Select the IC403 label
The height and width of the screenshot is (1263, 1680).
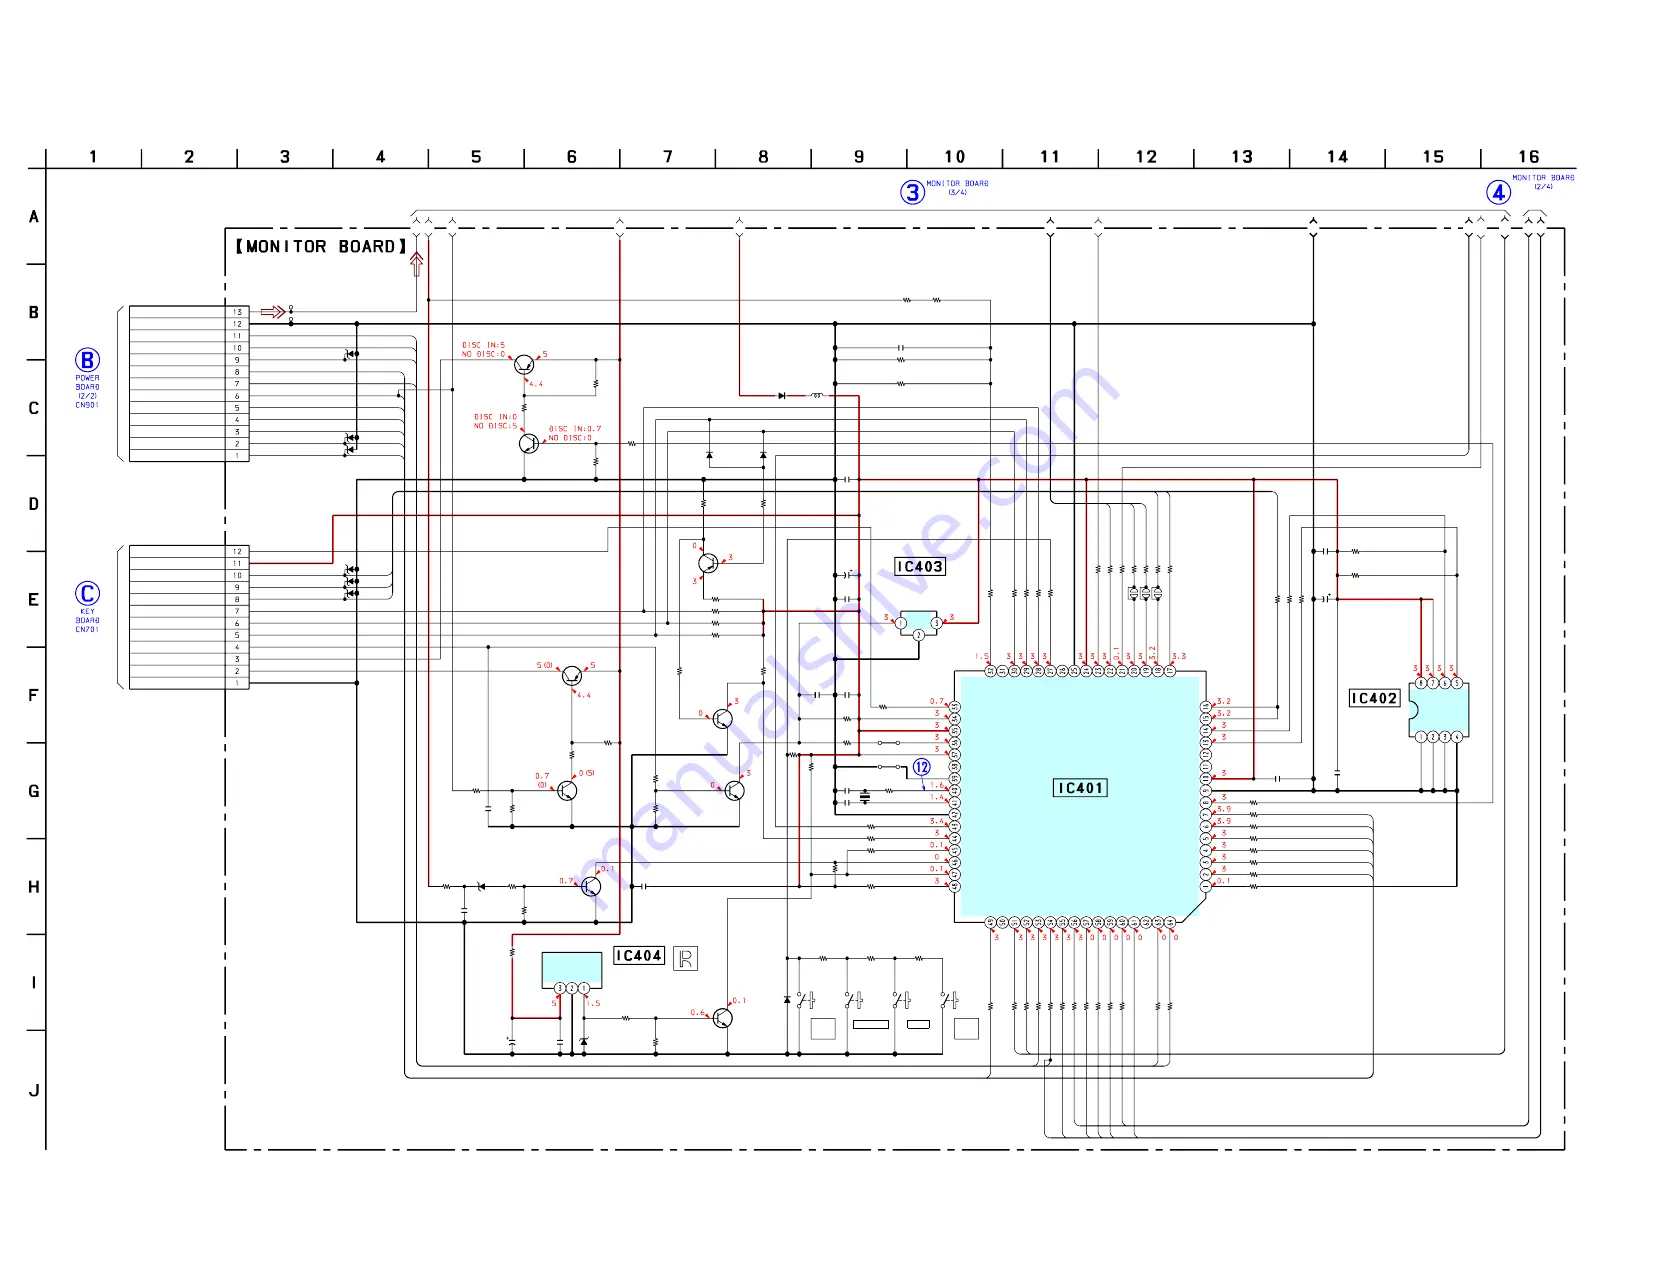pos(920,566)
